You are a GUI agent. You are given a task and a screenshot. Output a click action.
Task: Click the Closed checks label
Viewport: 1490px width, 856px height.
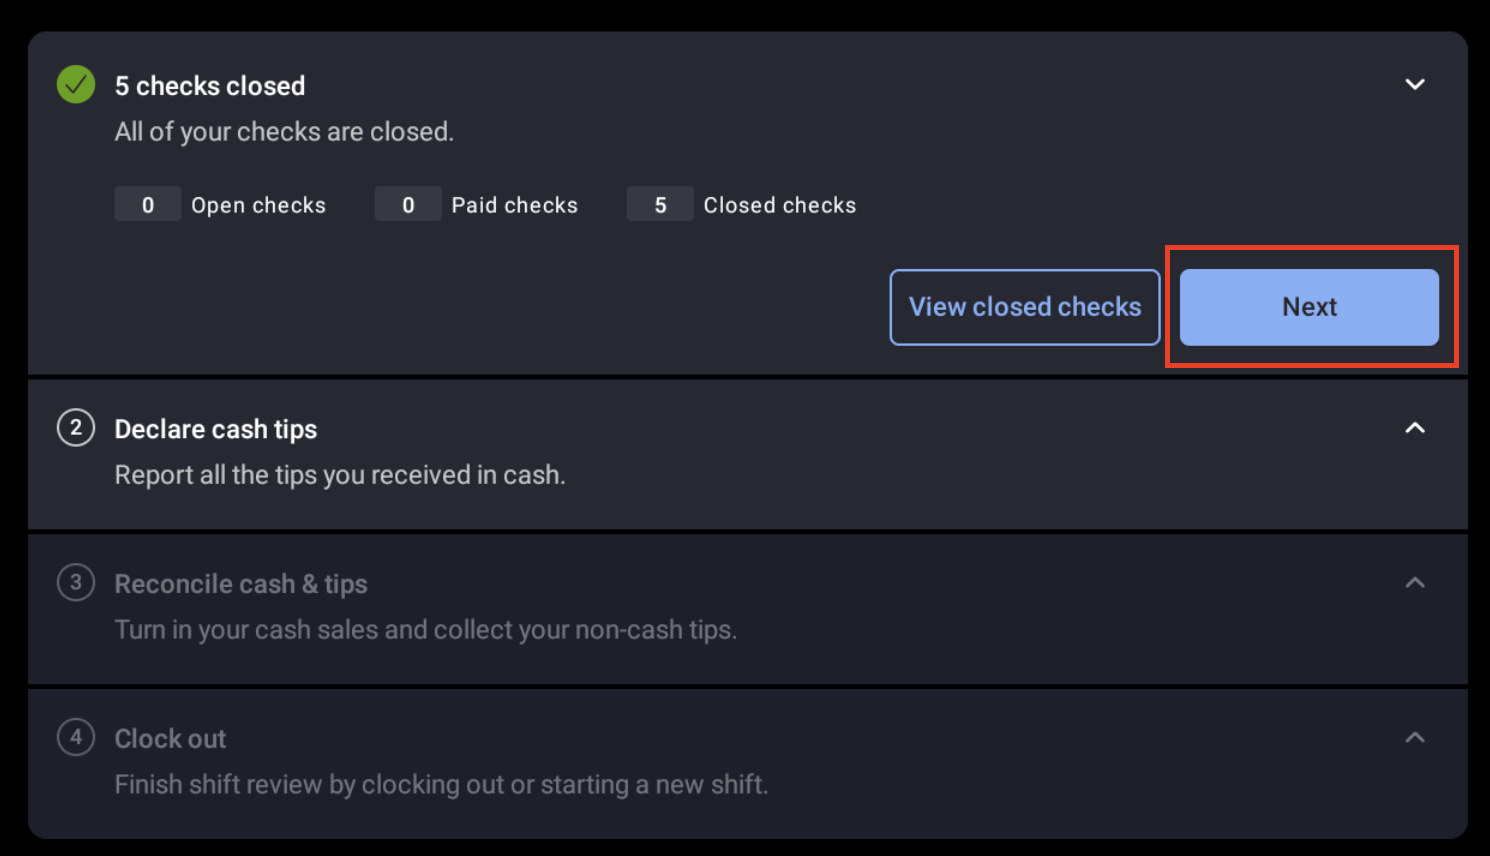click(x=780, y=204)
